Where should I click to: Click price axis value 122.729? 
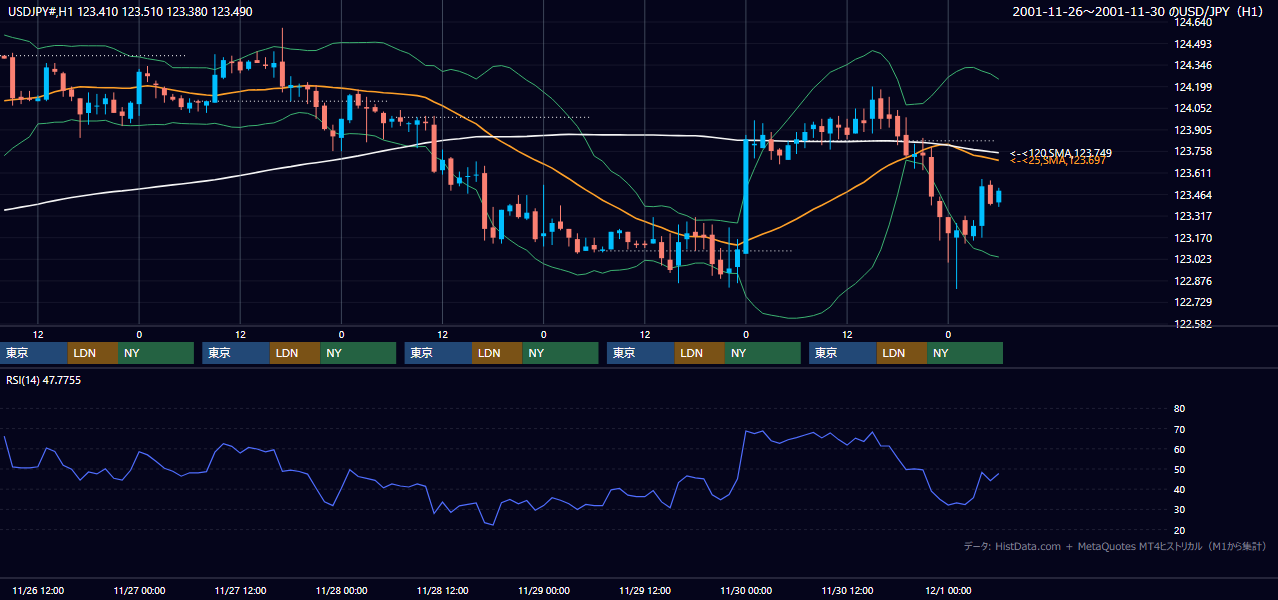(x=1192, y=302)
